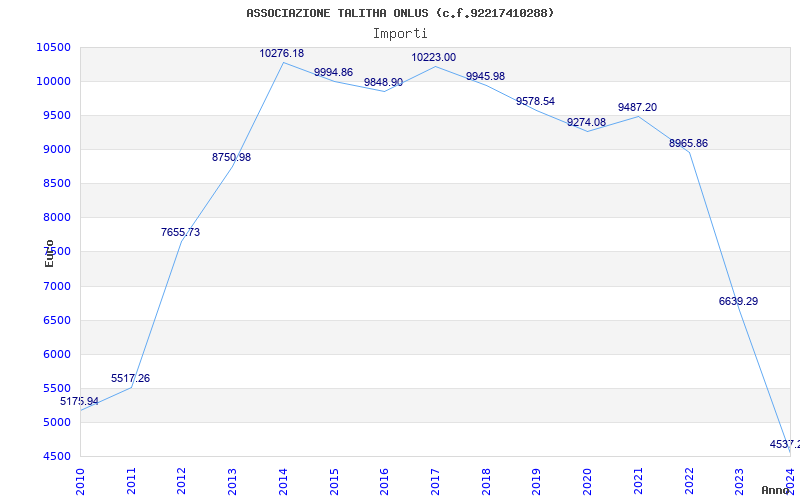Select data label 7655.73
Viewport: 800px width, 500px height.
coord(181,233)
